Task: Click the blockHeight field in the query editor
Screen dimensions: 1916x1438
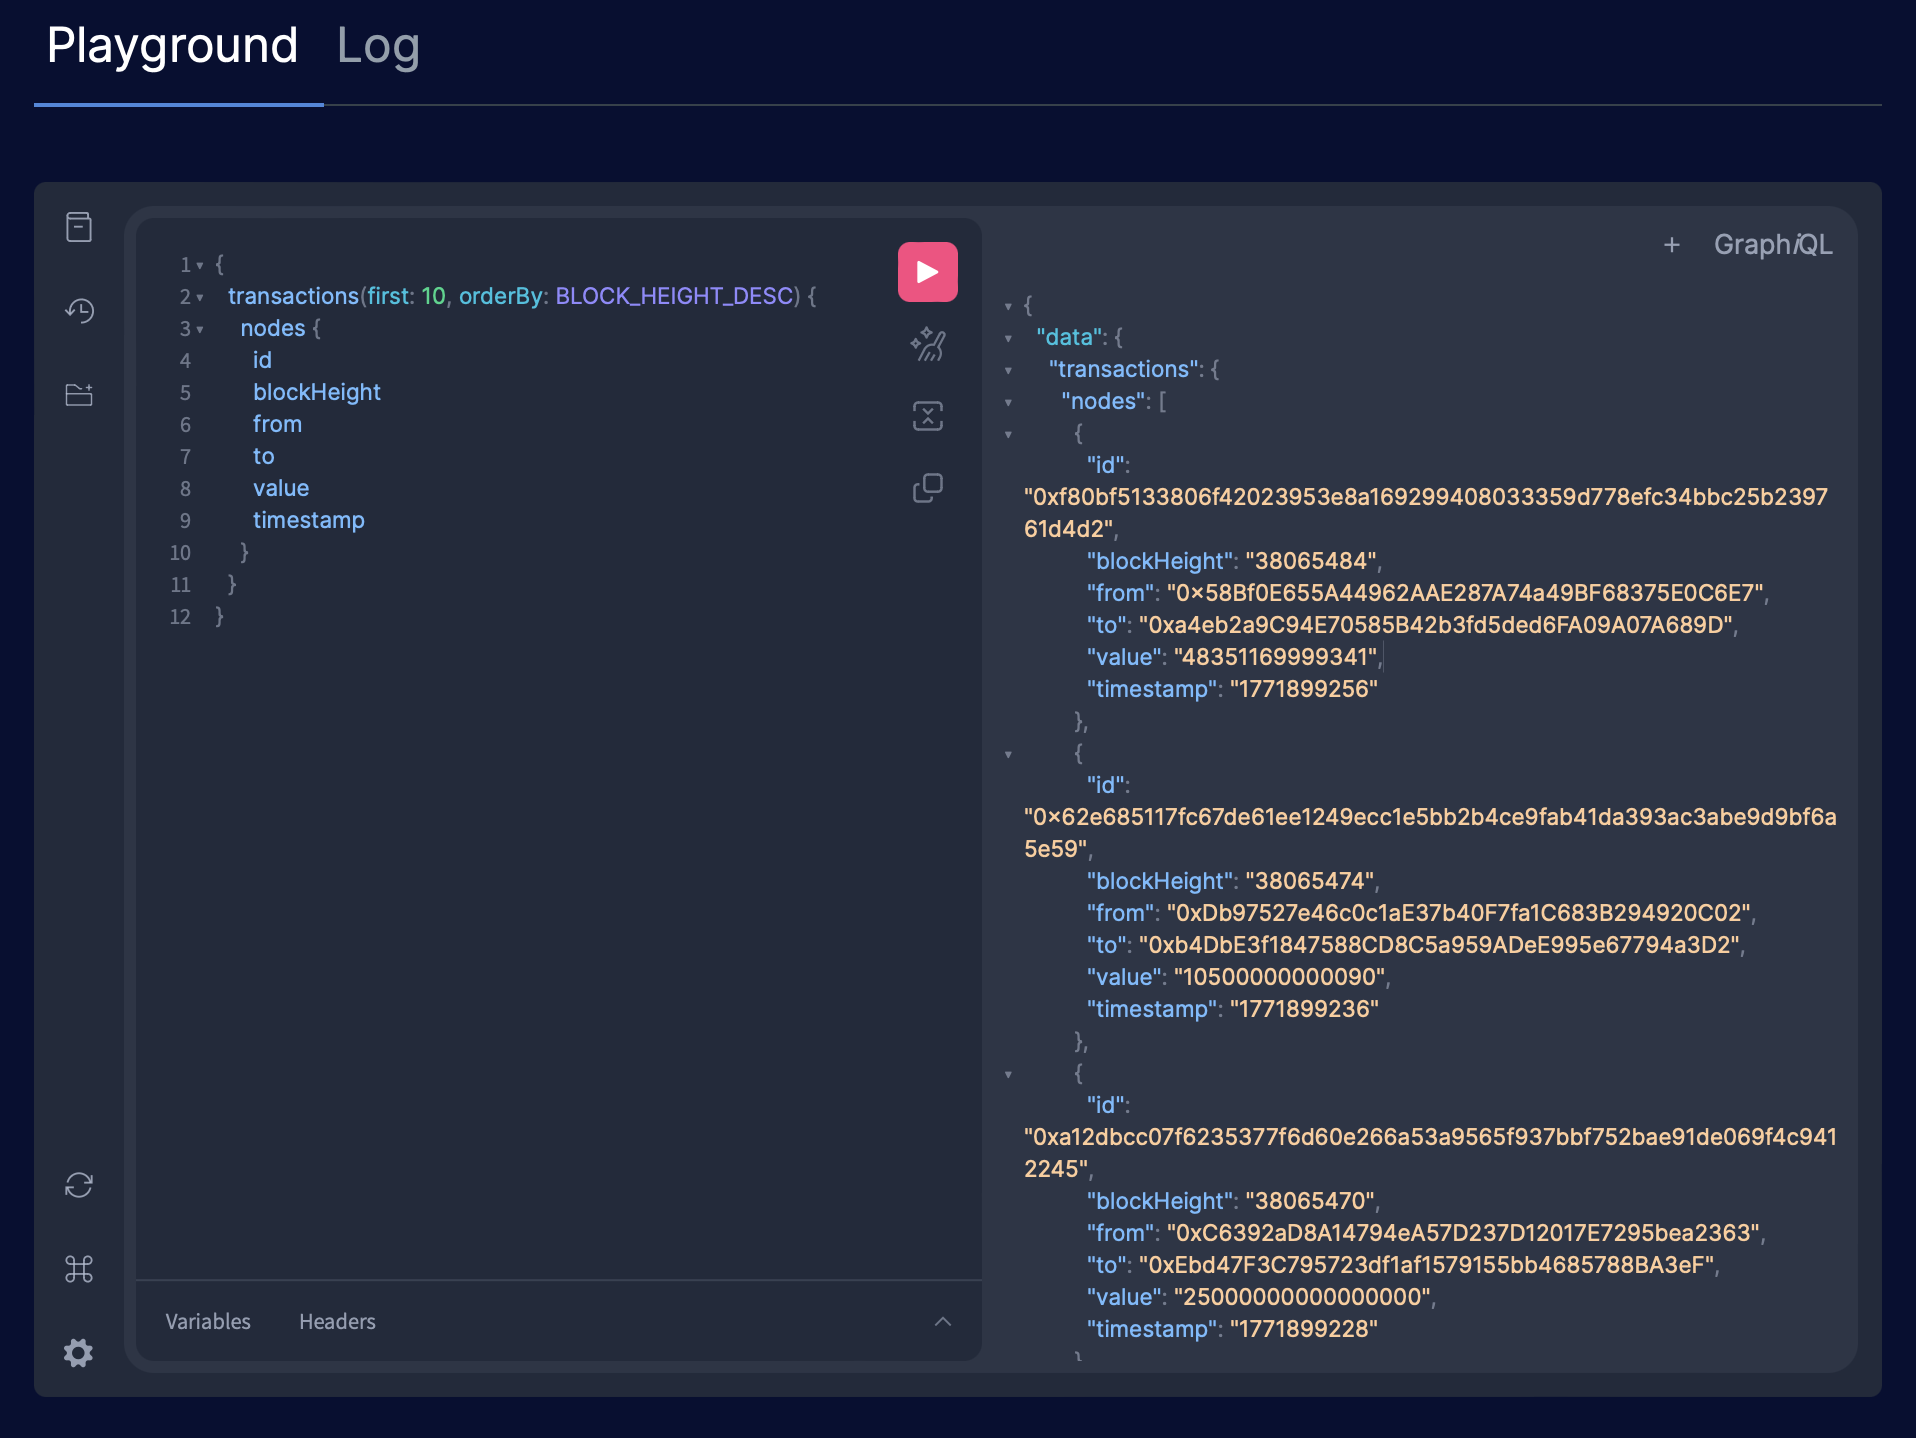Action: point(316,392)
